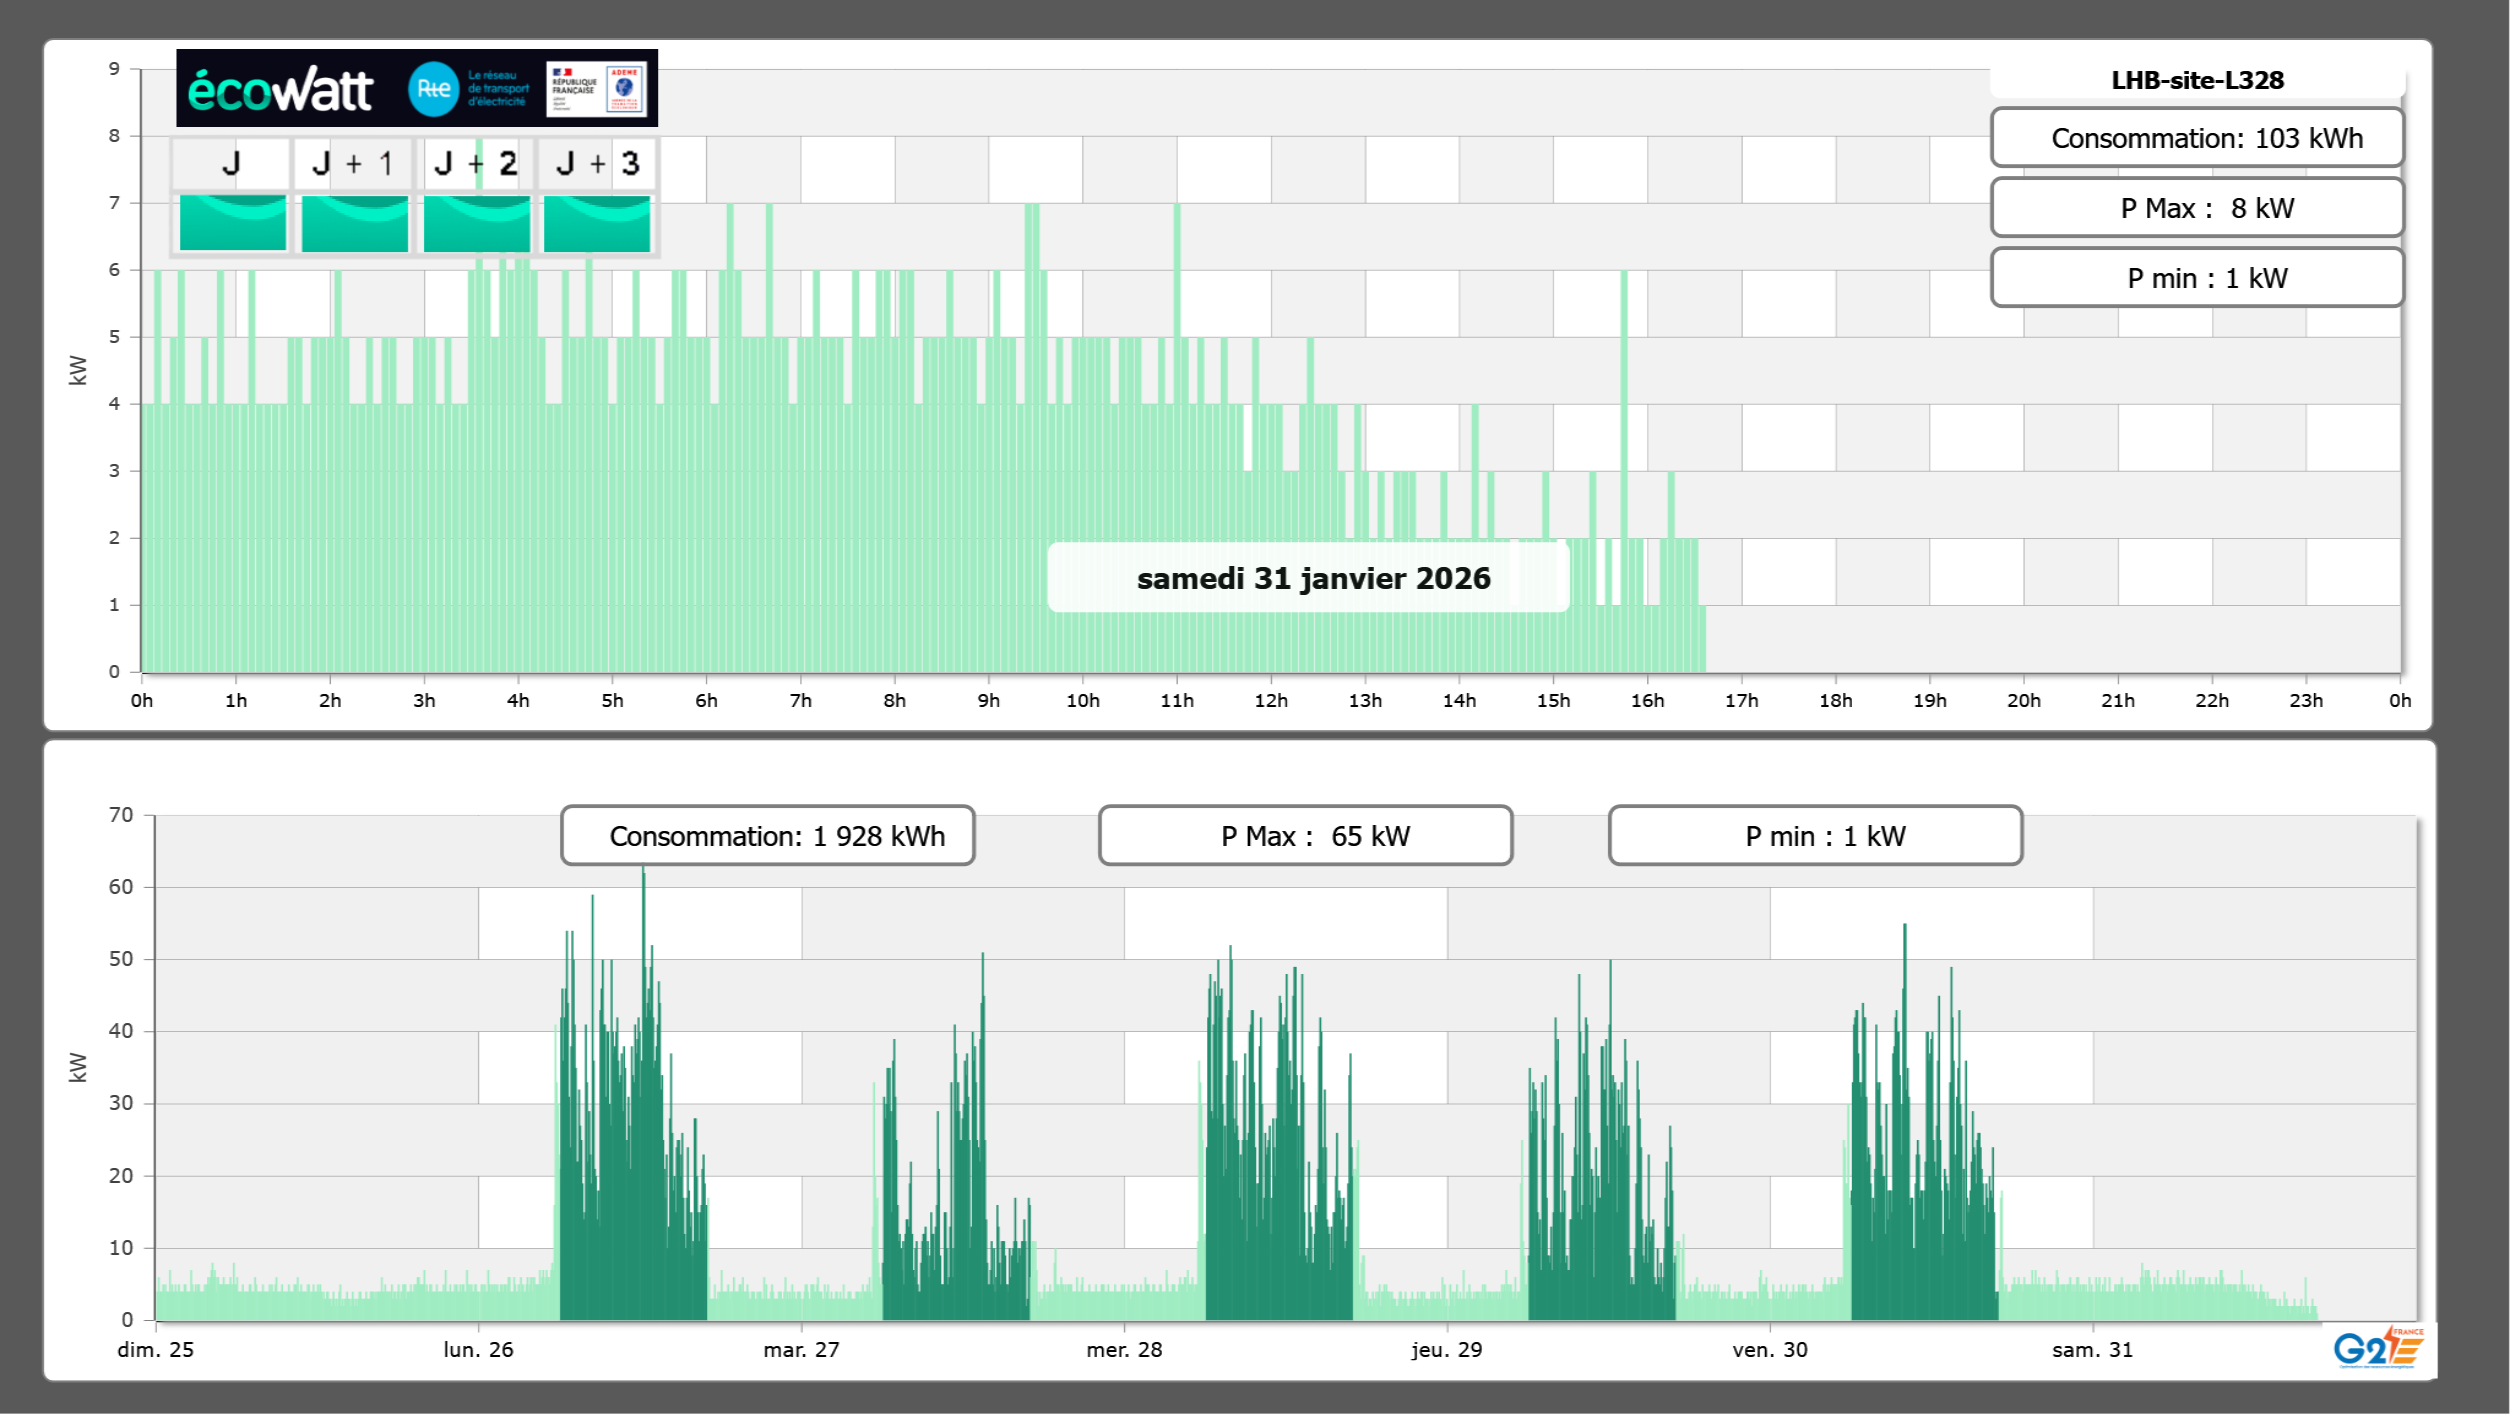Click the lun. 26 axis label
Image resolution: width=2511 pixels, height=1415 pixels.
[x=478, y=1349]
